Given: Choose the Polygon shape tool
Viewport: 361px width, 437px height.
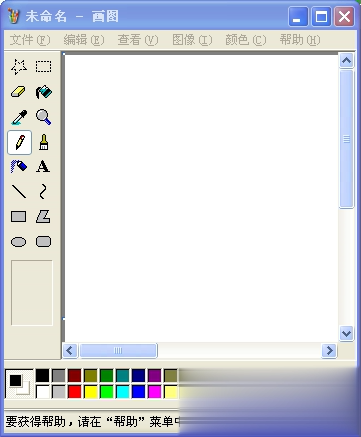Looking at the screenshot, I should [43, 217].
